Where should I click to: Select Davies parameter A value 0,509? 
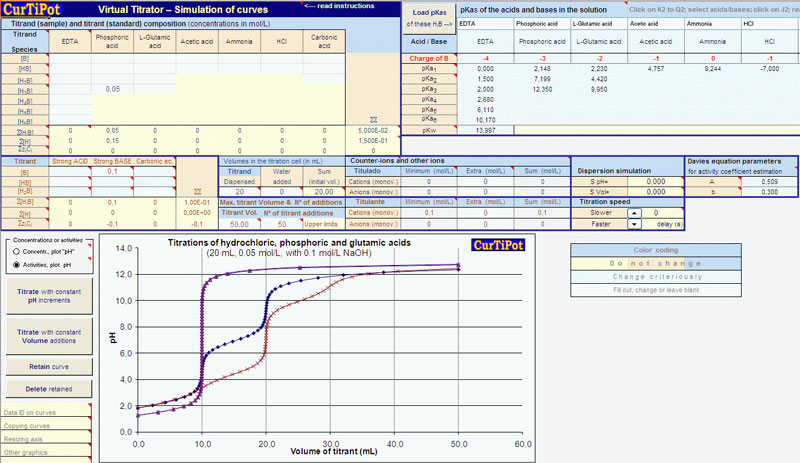(x=769, y=181)
